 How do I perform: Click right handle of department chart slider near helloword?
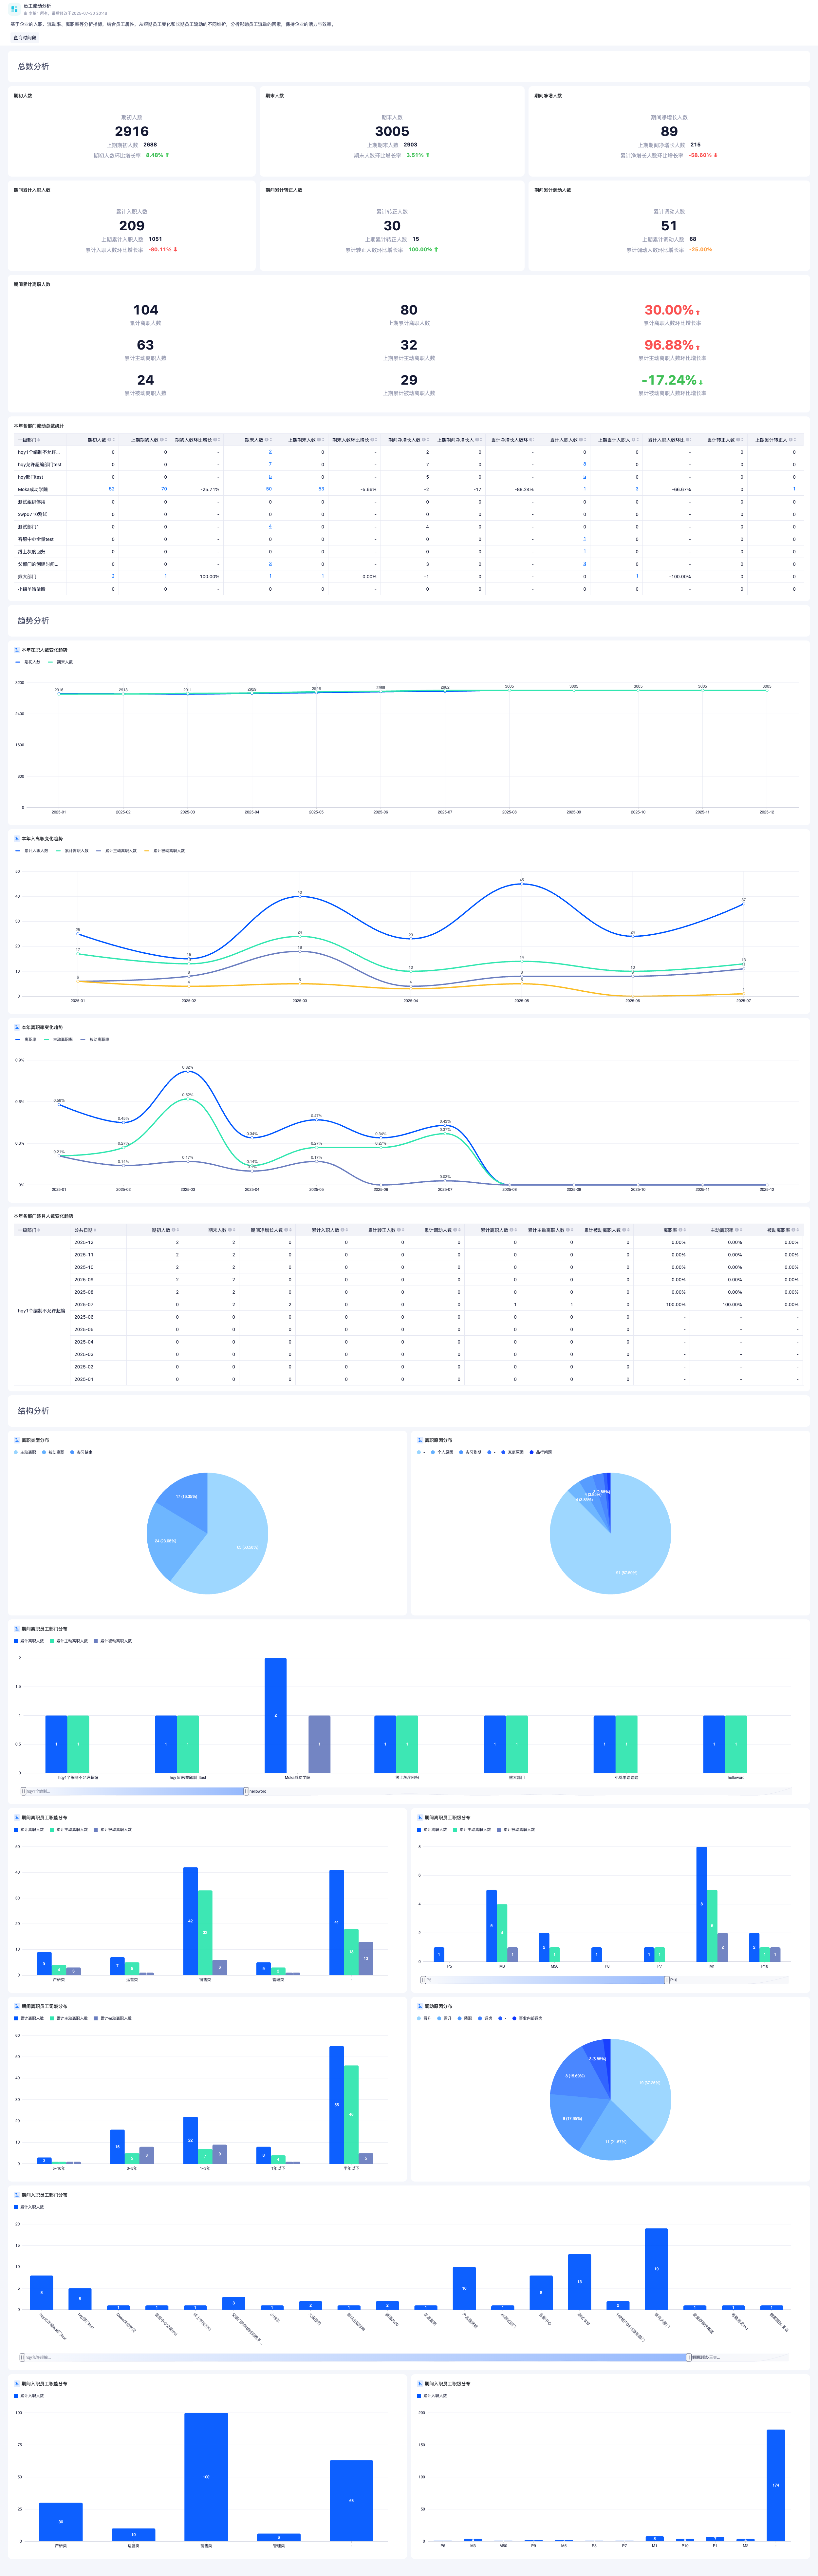pyautogui.click(x=246, y=1791)
